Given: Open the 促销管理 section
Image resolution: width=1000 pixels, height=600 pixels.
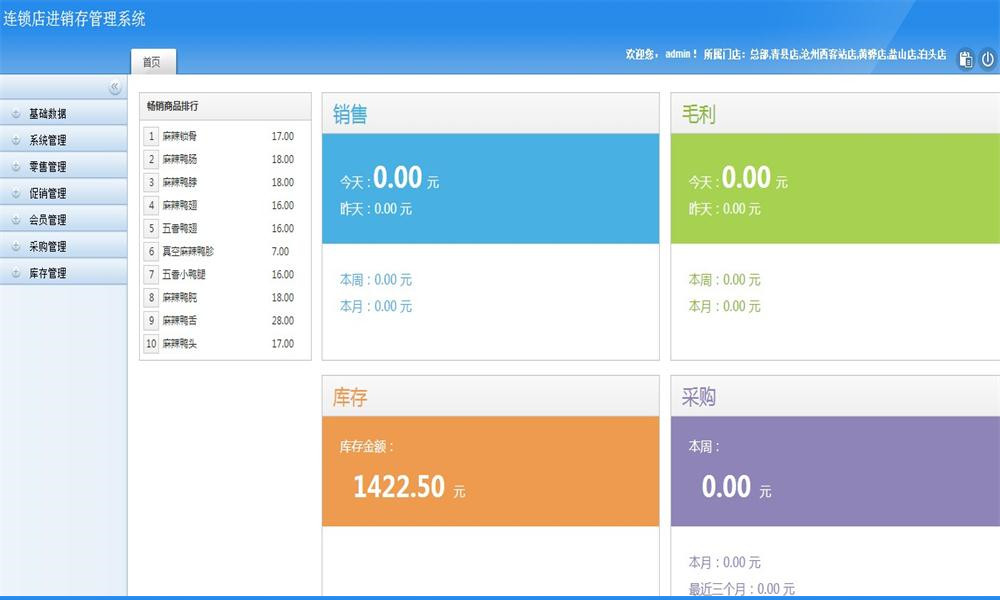Looking at the screenshot, I should click(63, 193).
